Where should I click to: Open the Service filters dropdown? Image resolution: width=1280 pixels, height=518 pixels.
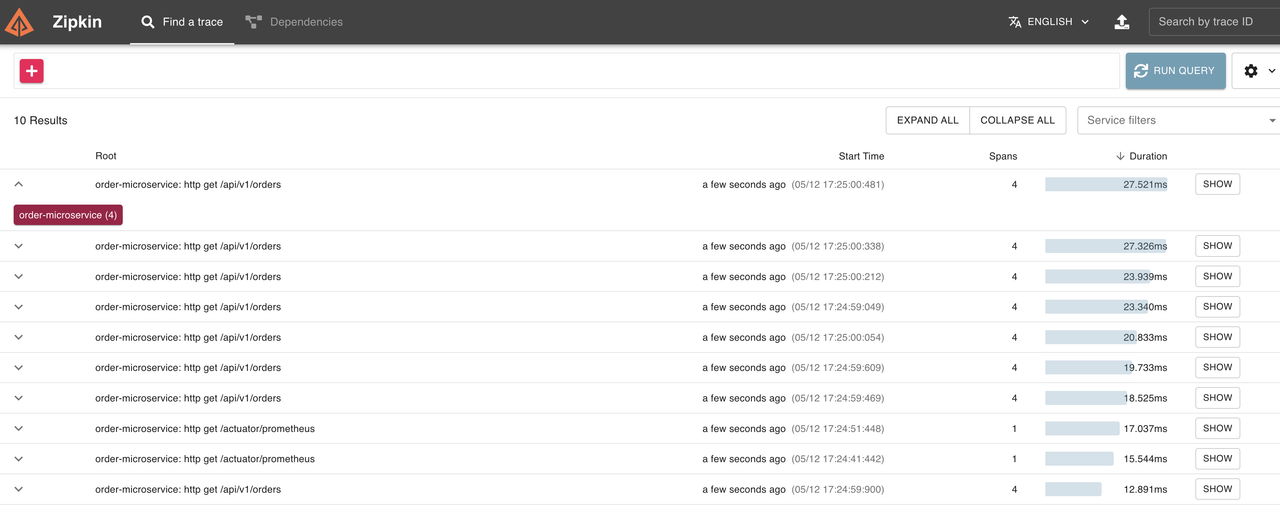point(1178,120)
